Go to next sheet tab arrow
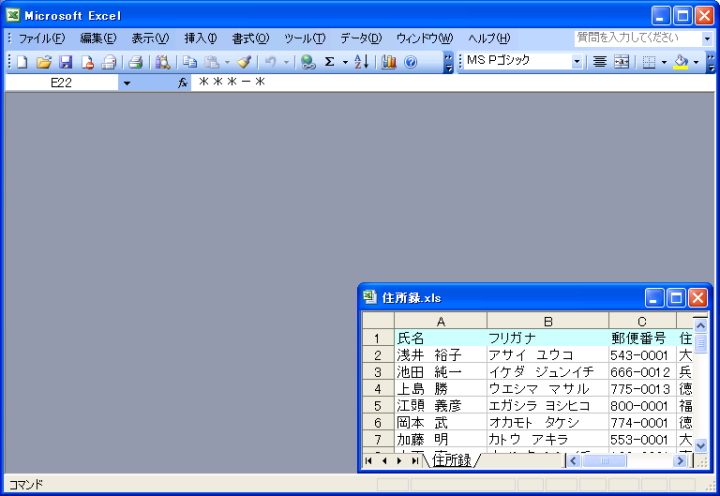 click(x=399, y=460)
